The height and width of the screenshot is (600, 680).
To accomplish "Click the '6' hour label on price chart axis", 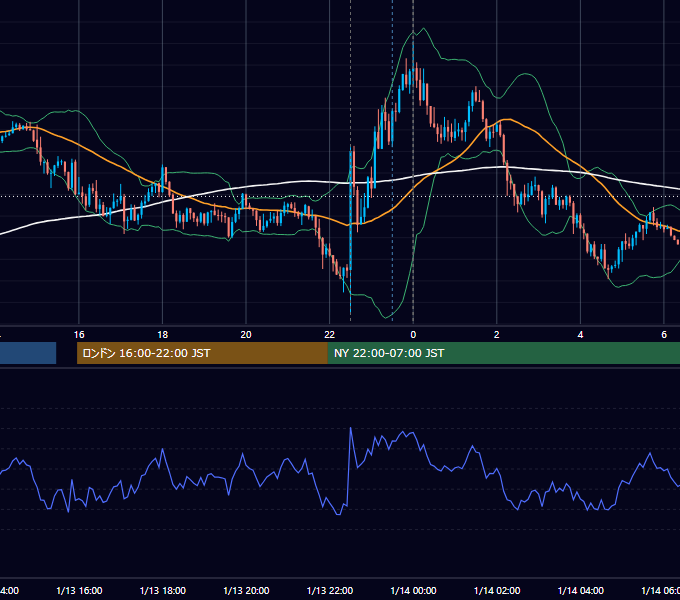I will click(664, 334).
